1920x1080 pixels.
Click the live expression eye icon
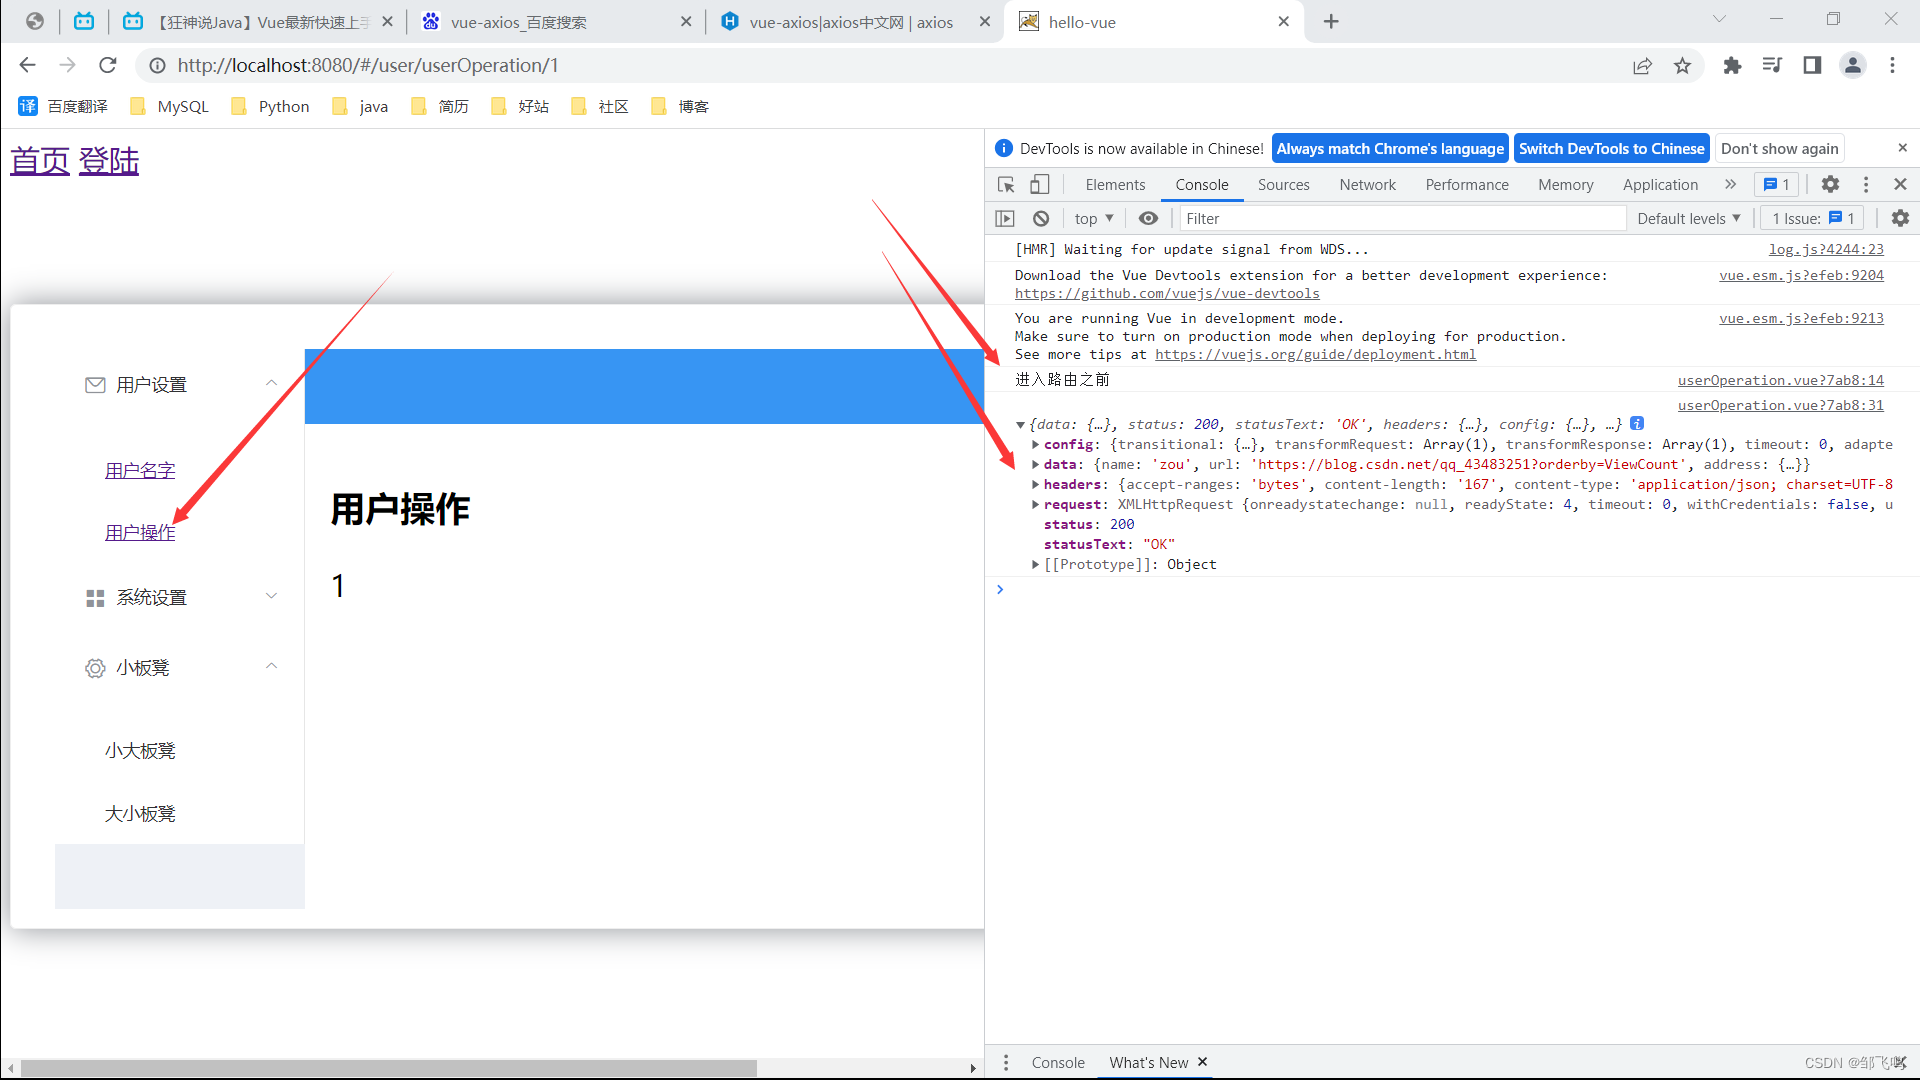[x=1148, y=218]
